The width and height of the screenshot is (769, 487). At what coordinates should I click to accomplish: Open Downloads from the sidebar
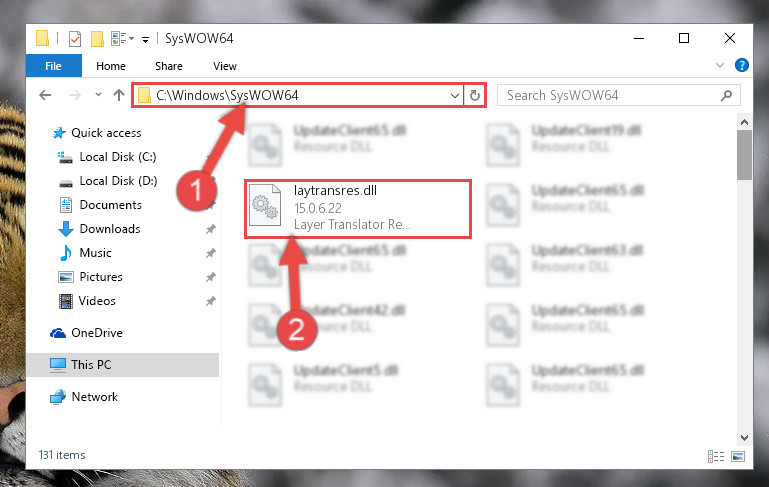[110, 229]
